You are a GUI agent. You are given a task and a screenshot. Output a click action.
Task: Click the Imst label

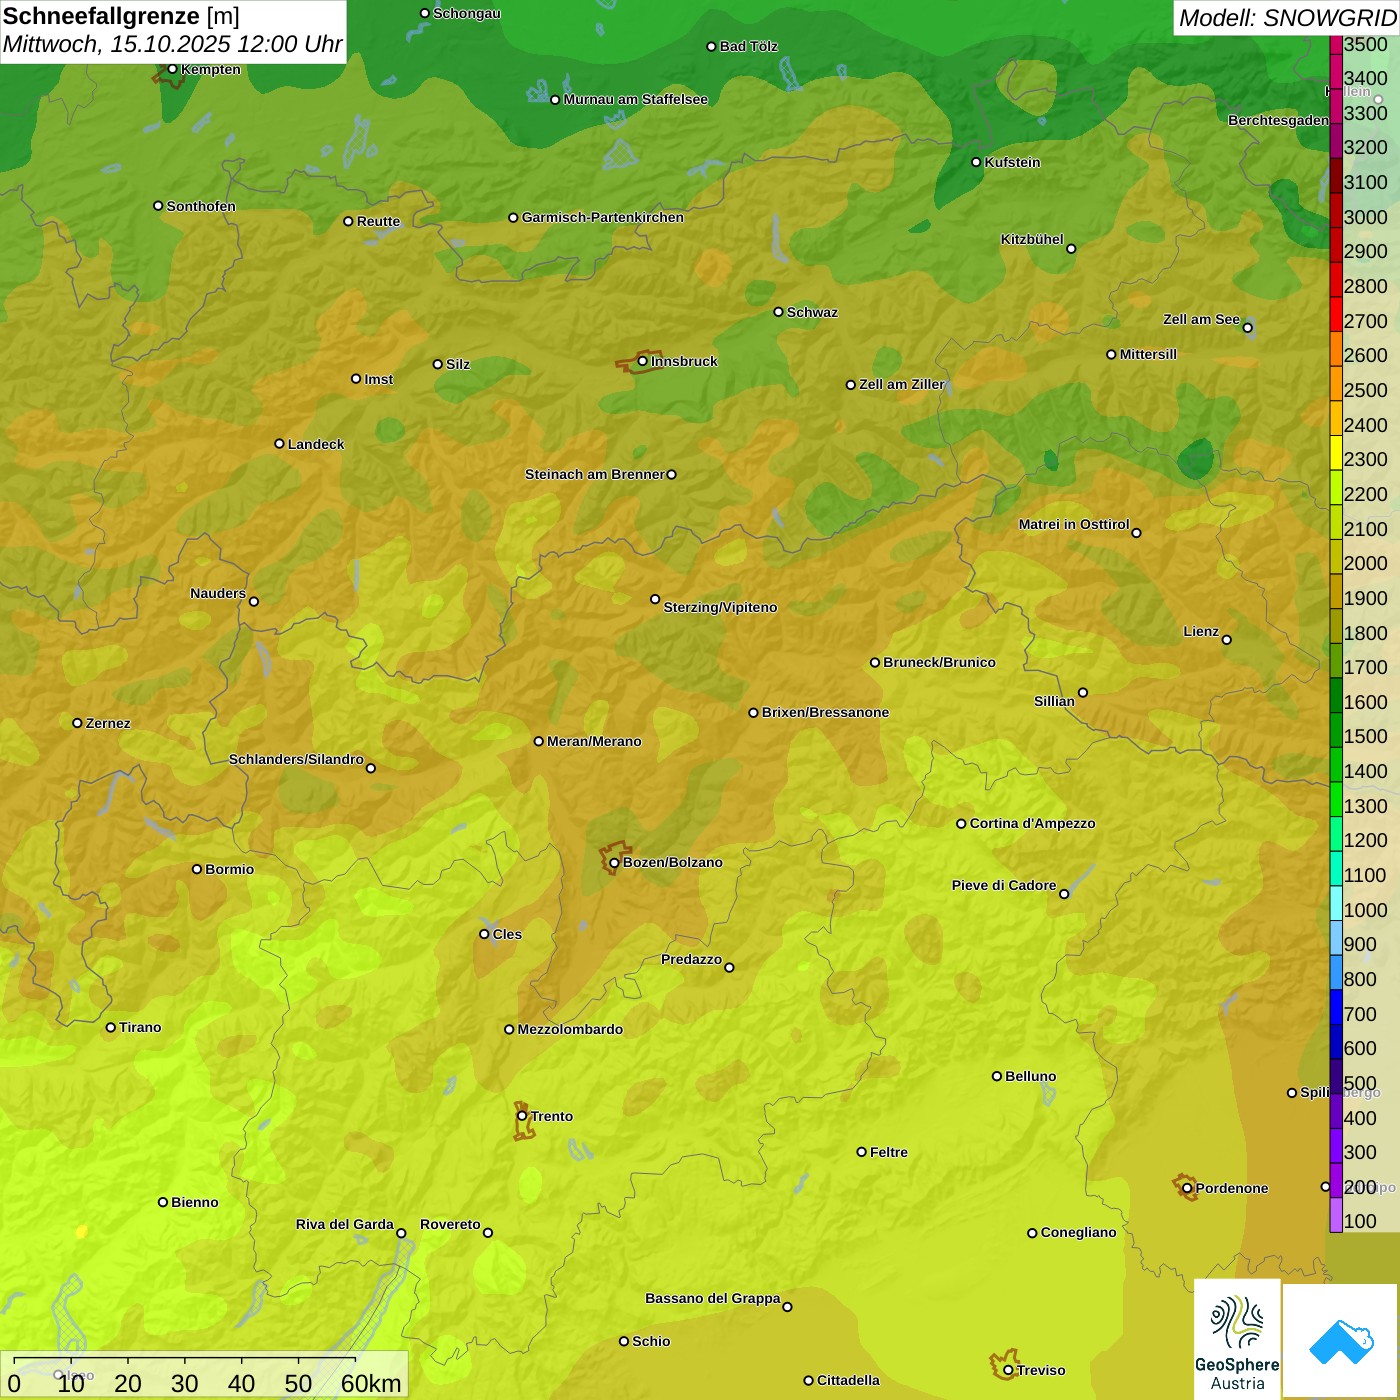pyautogui.click(x=378, y=379)
